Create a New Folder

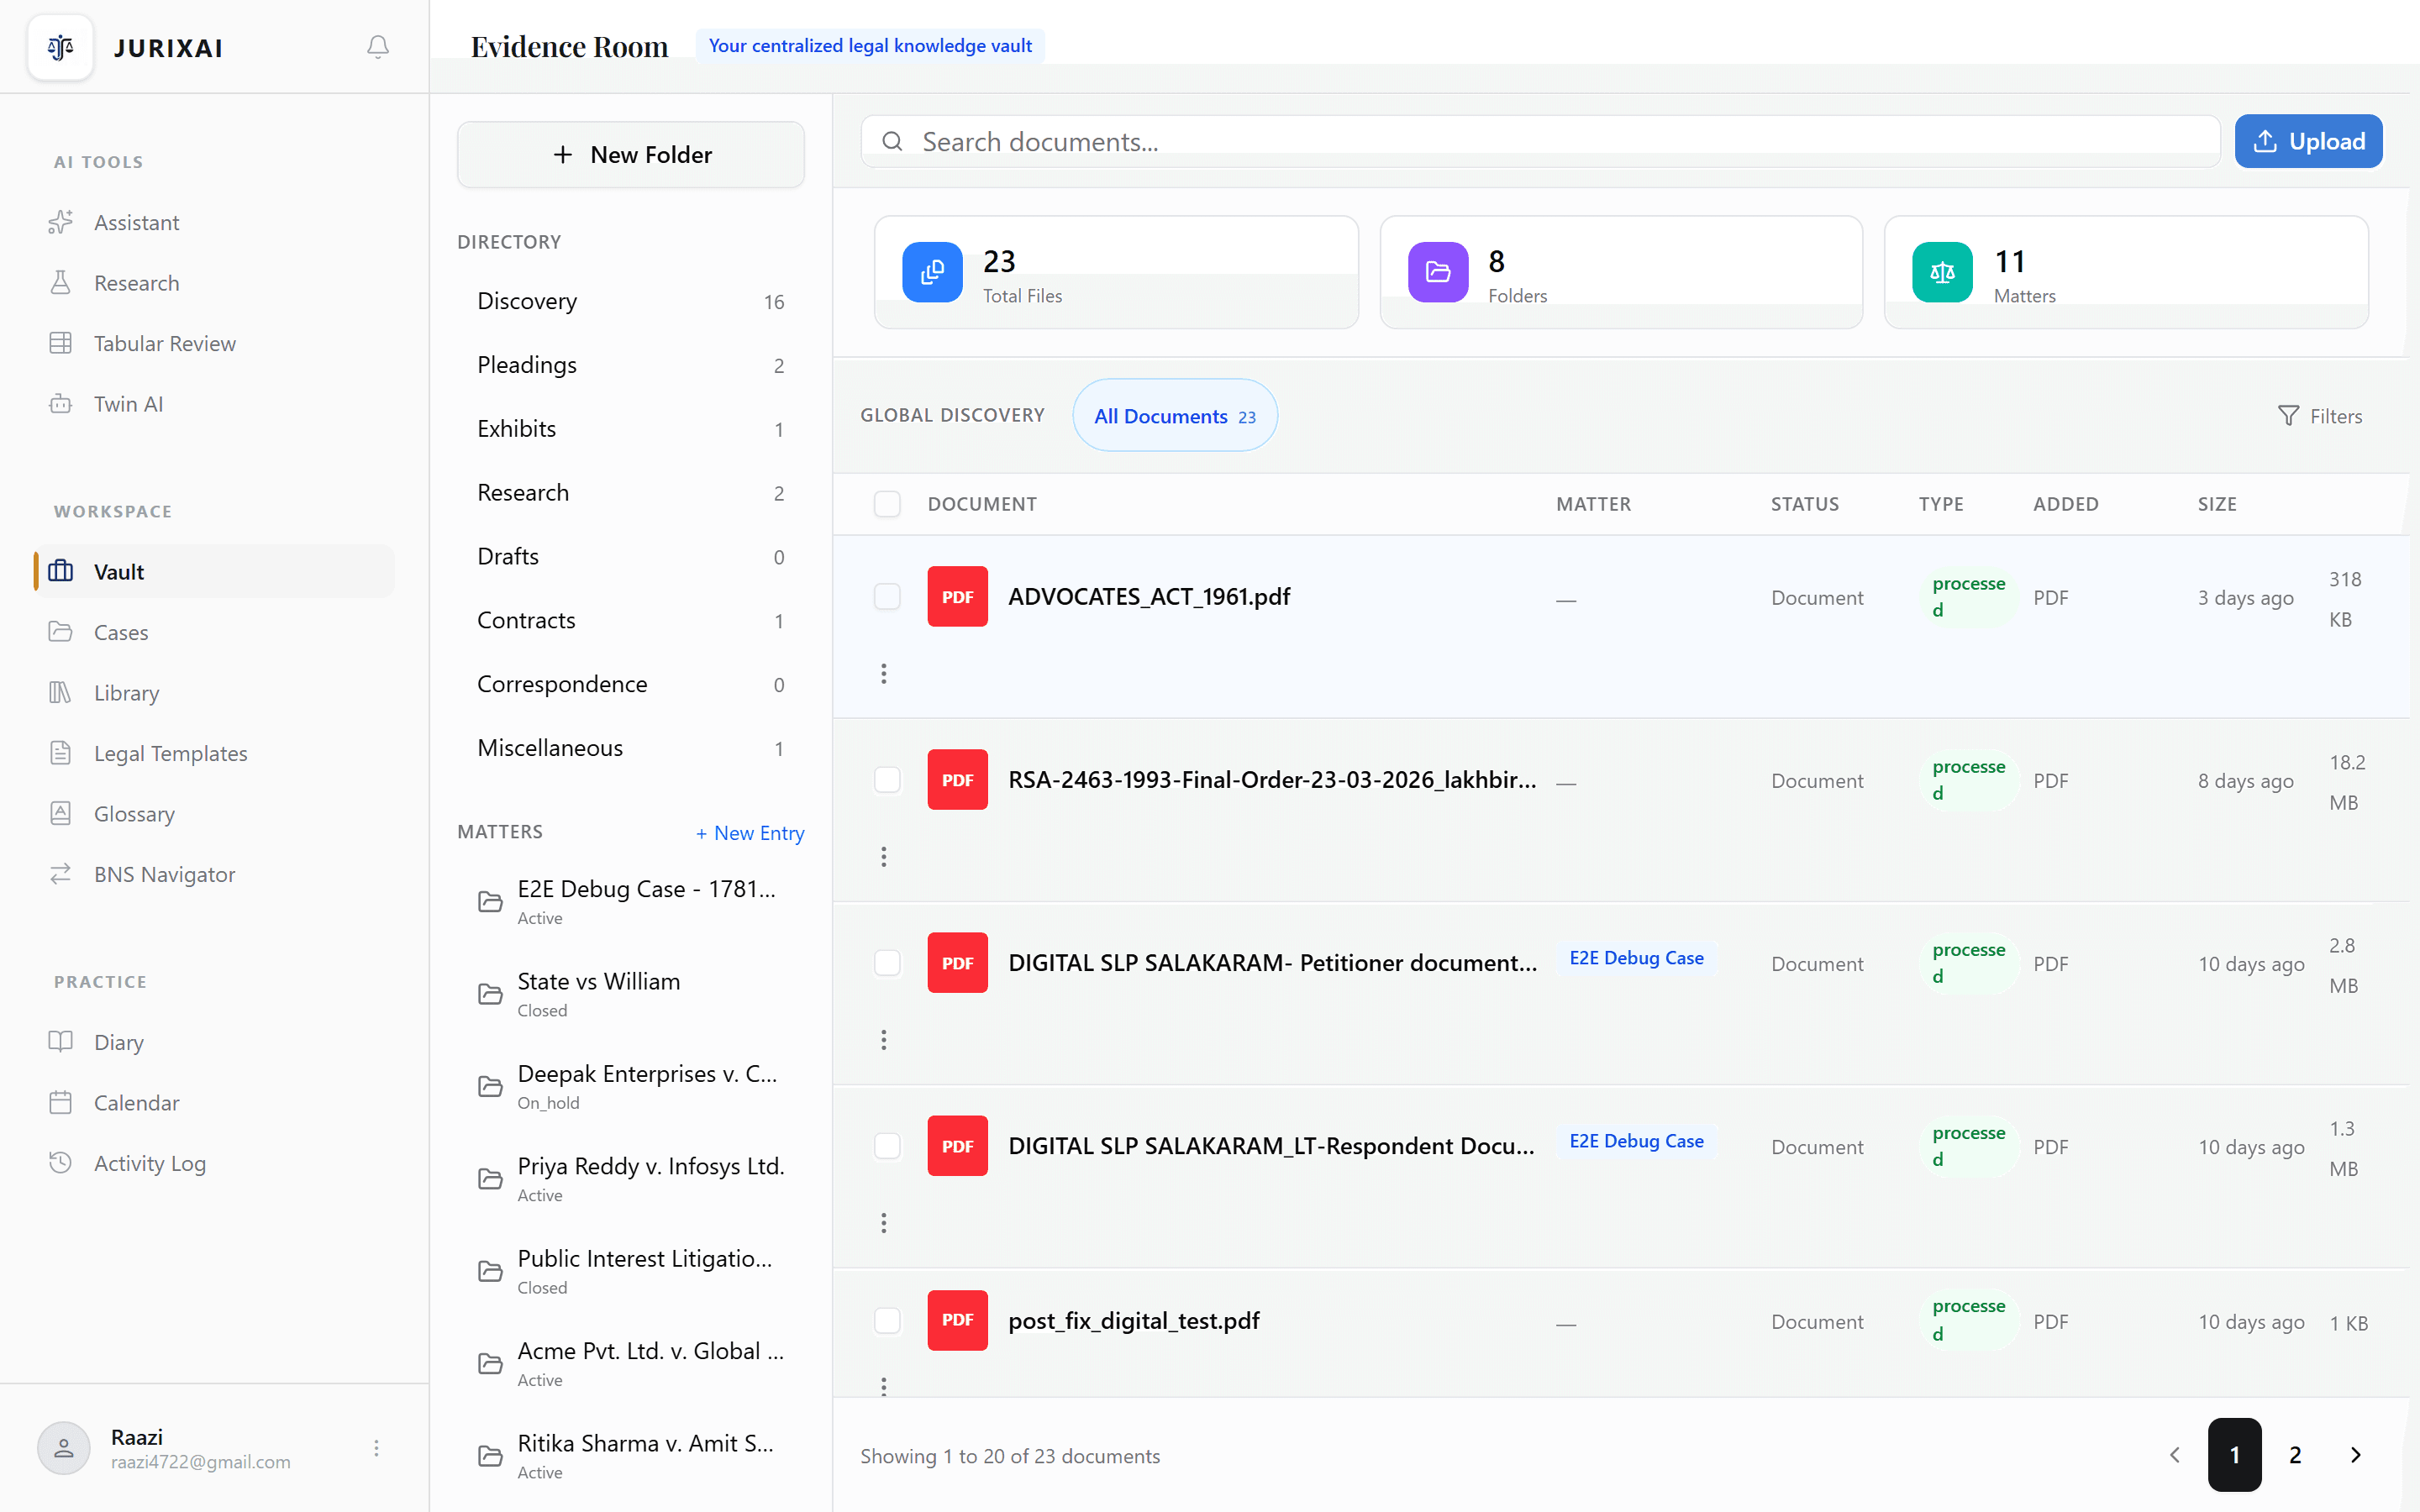pos(631,155)
